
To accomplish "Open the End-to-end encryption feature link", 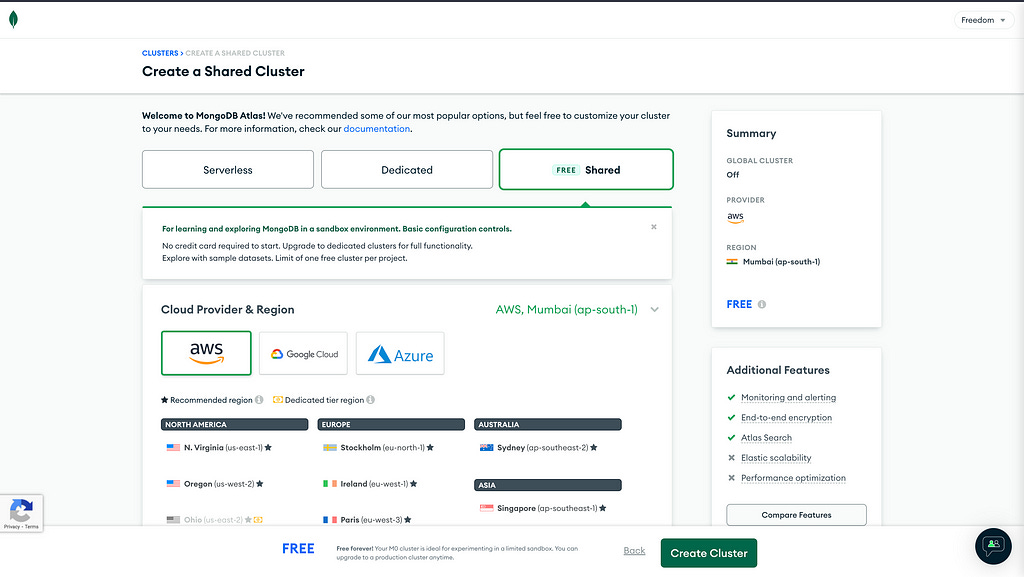I will pos(786,418).
